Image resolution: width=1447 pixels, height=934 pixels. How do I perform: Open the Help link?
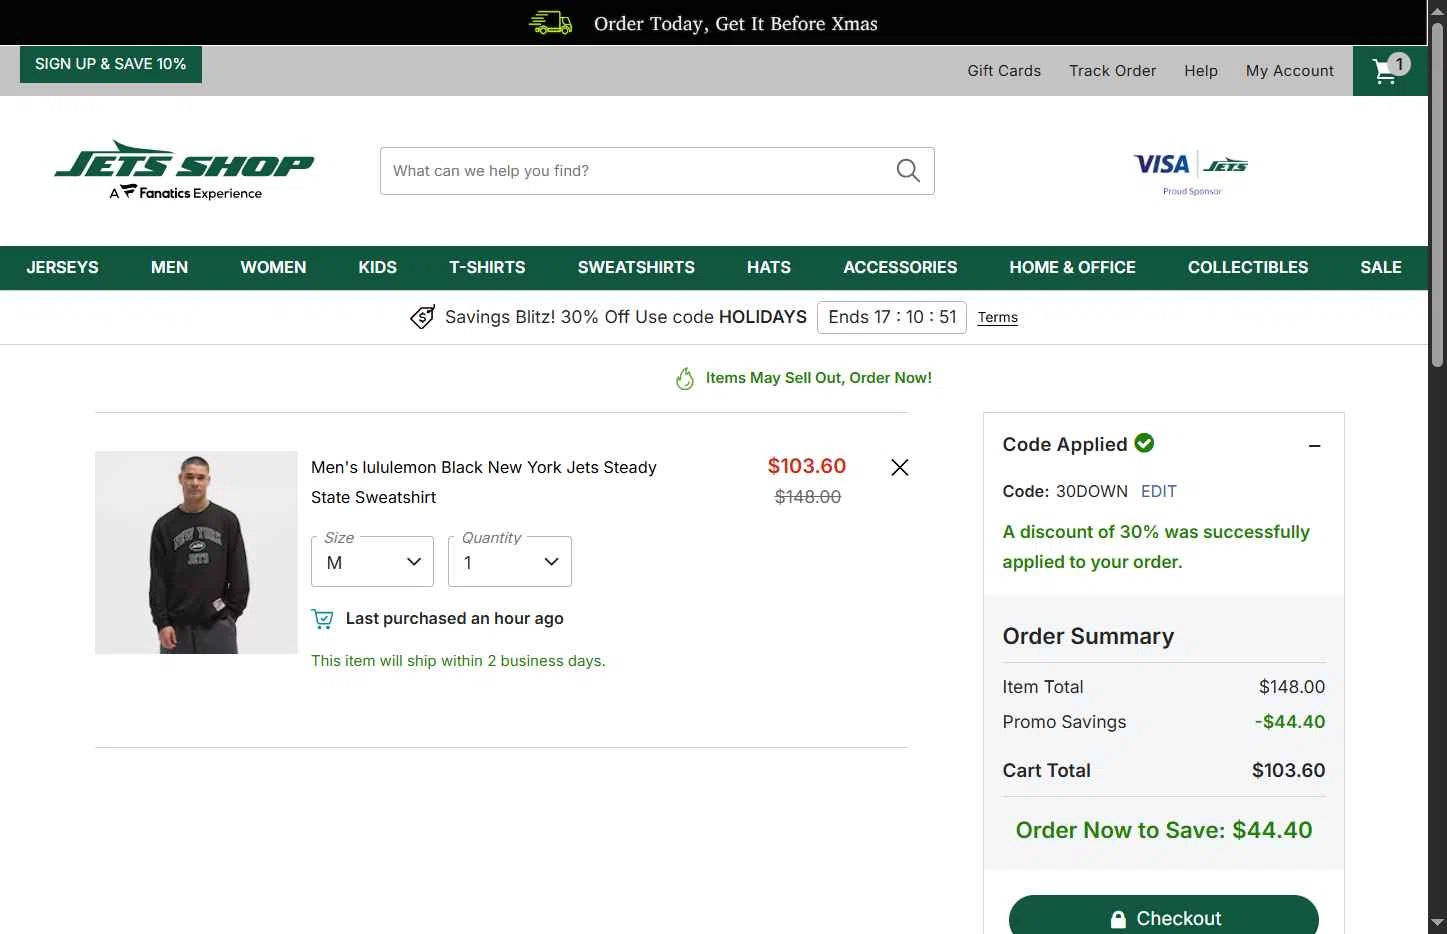click(1201, 71)
